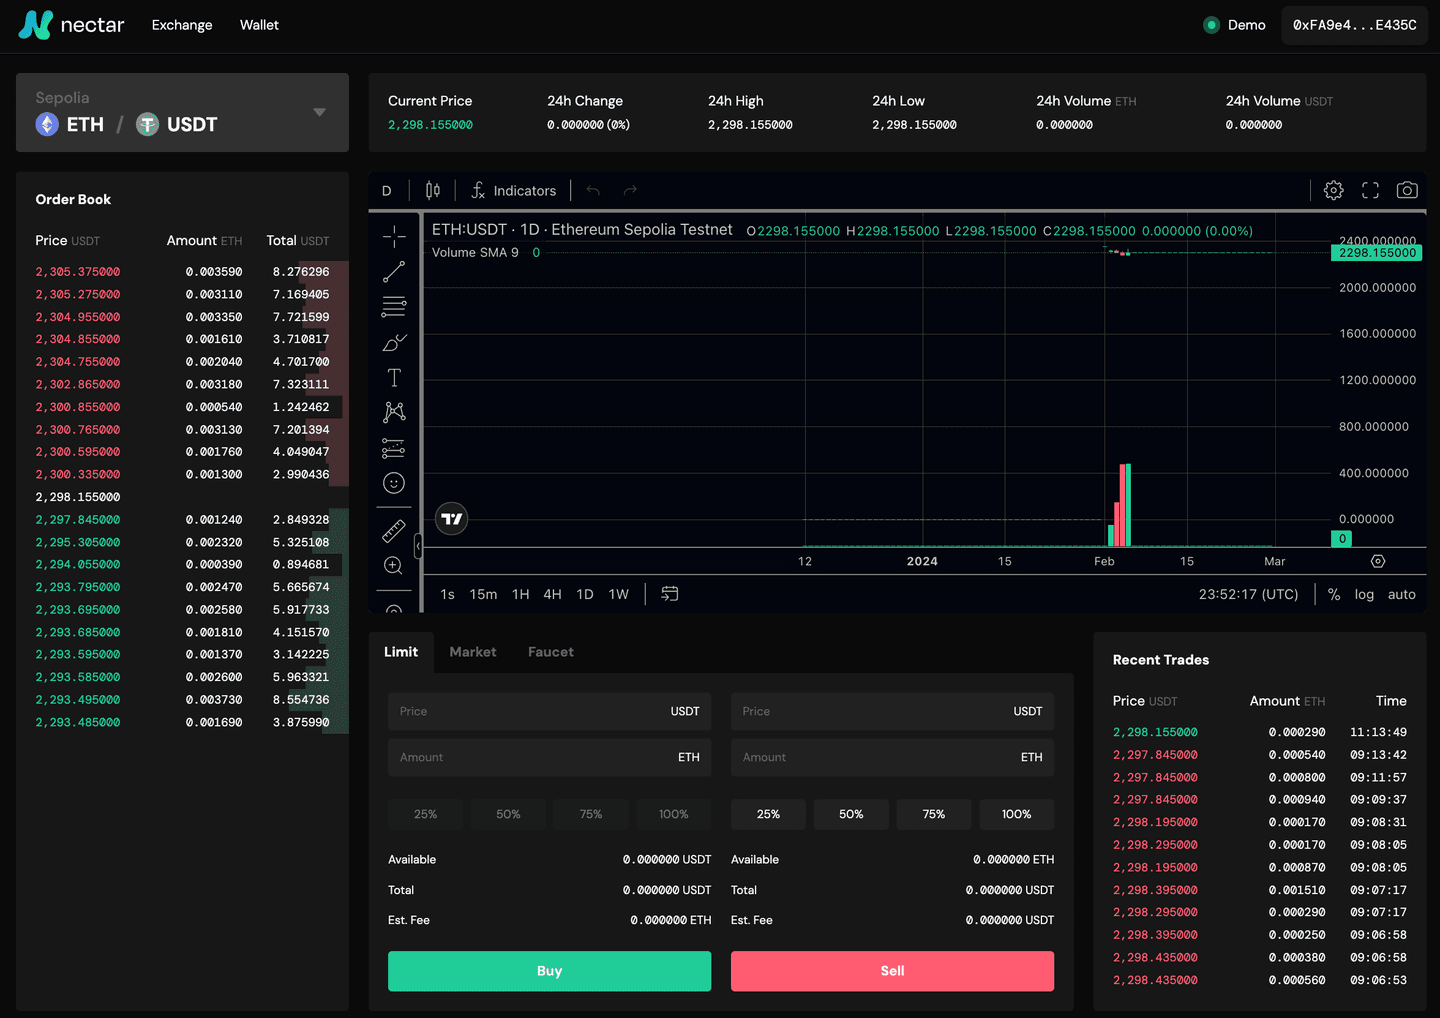Set chart range to 1s
The width and height of the screenshot is (1440, 1018).
[447, 594]
